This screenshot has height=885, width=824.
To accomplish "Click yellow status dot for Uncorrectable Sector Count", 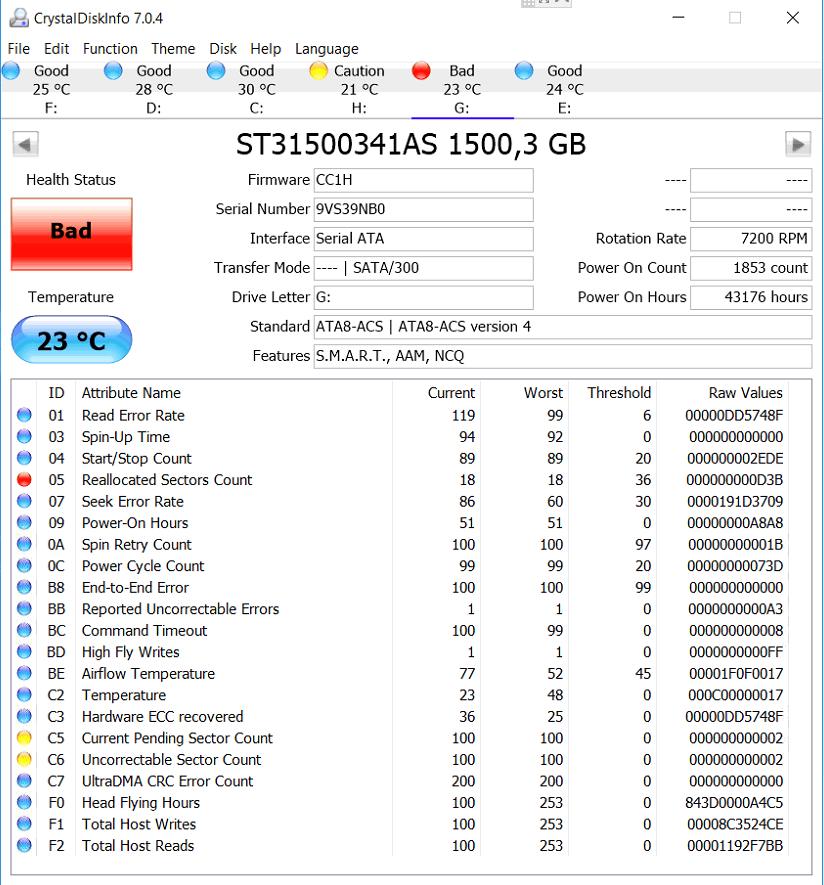I will 24,760.
